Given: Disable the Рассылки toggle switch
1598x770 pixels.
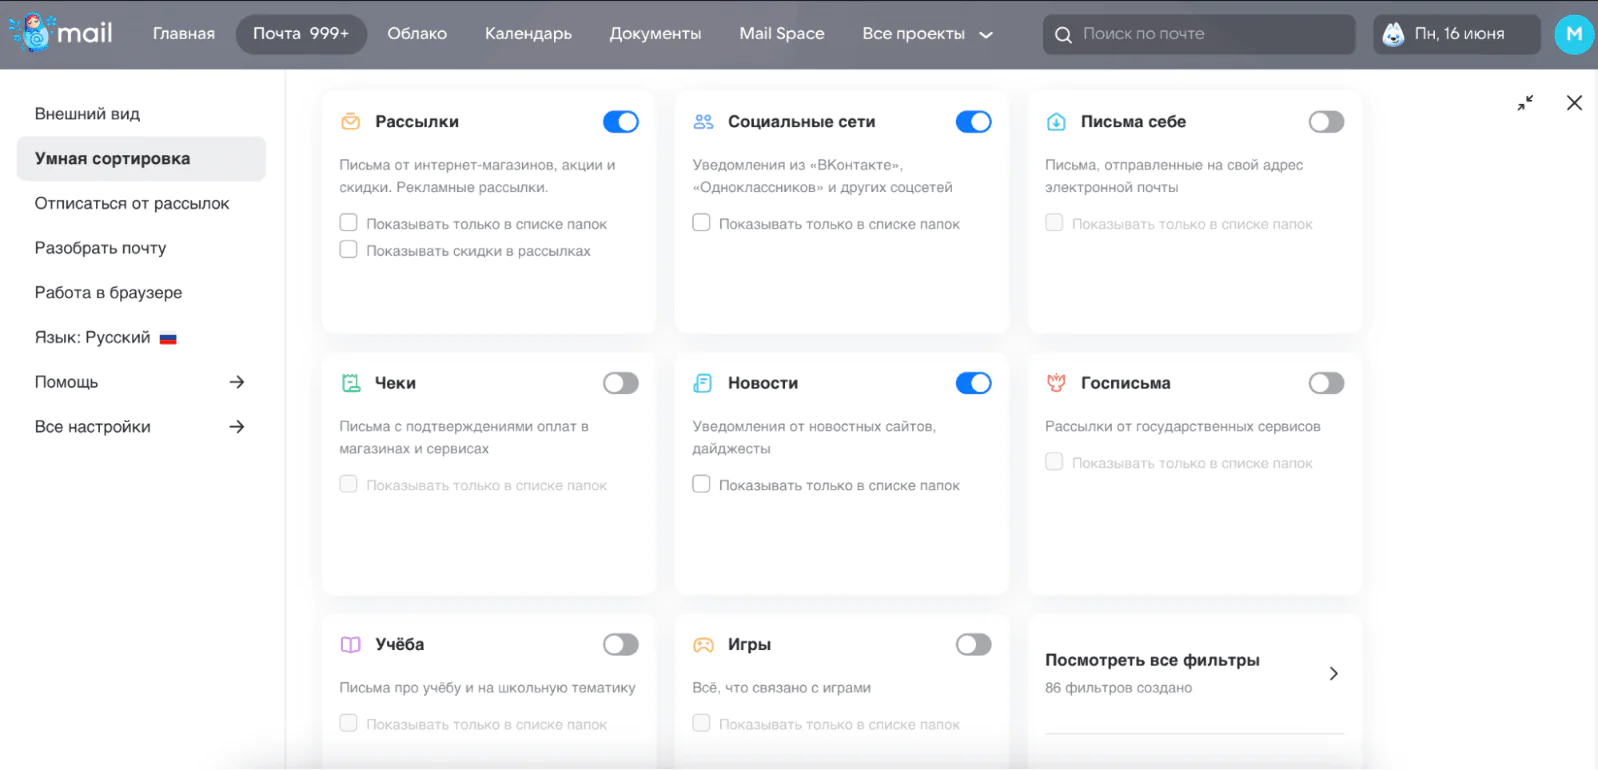Looking at the screenshot, I should point(620,122).
